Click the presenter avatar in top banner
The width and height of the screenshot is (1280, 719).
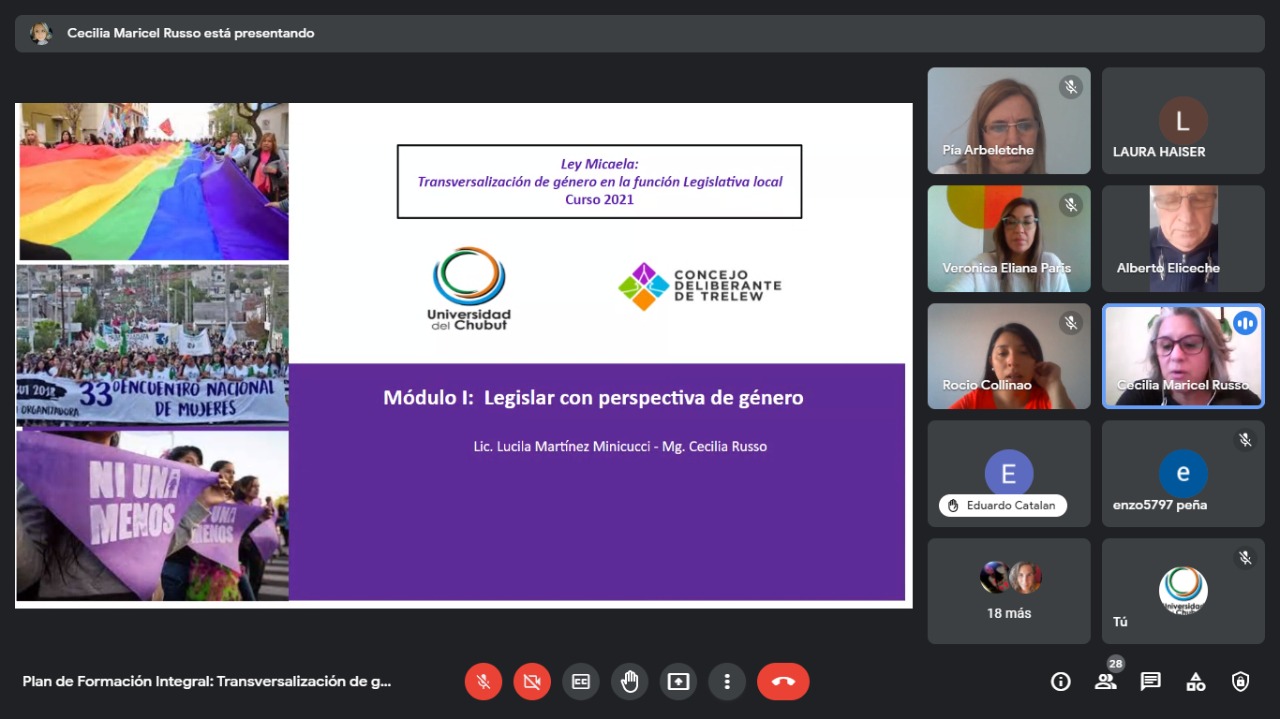click(41, 33)
